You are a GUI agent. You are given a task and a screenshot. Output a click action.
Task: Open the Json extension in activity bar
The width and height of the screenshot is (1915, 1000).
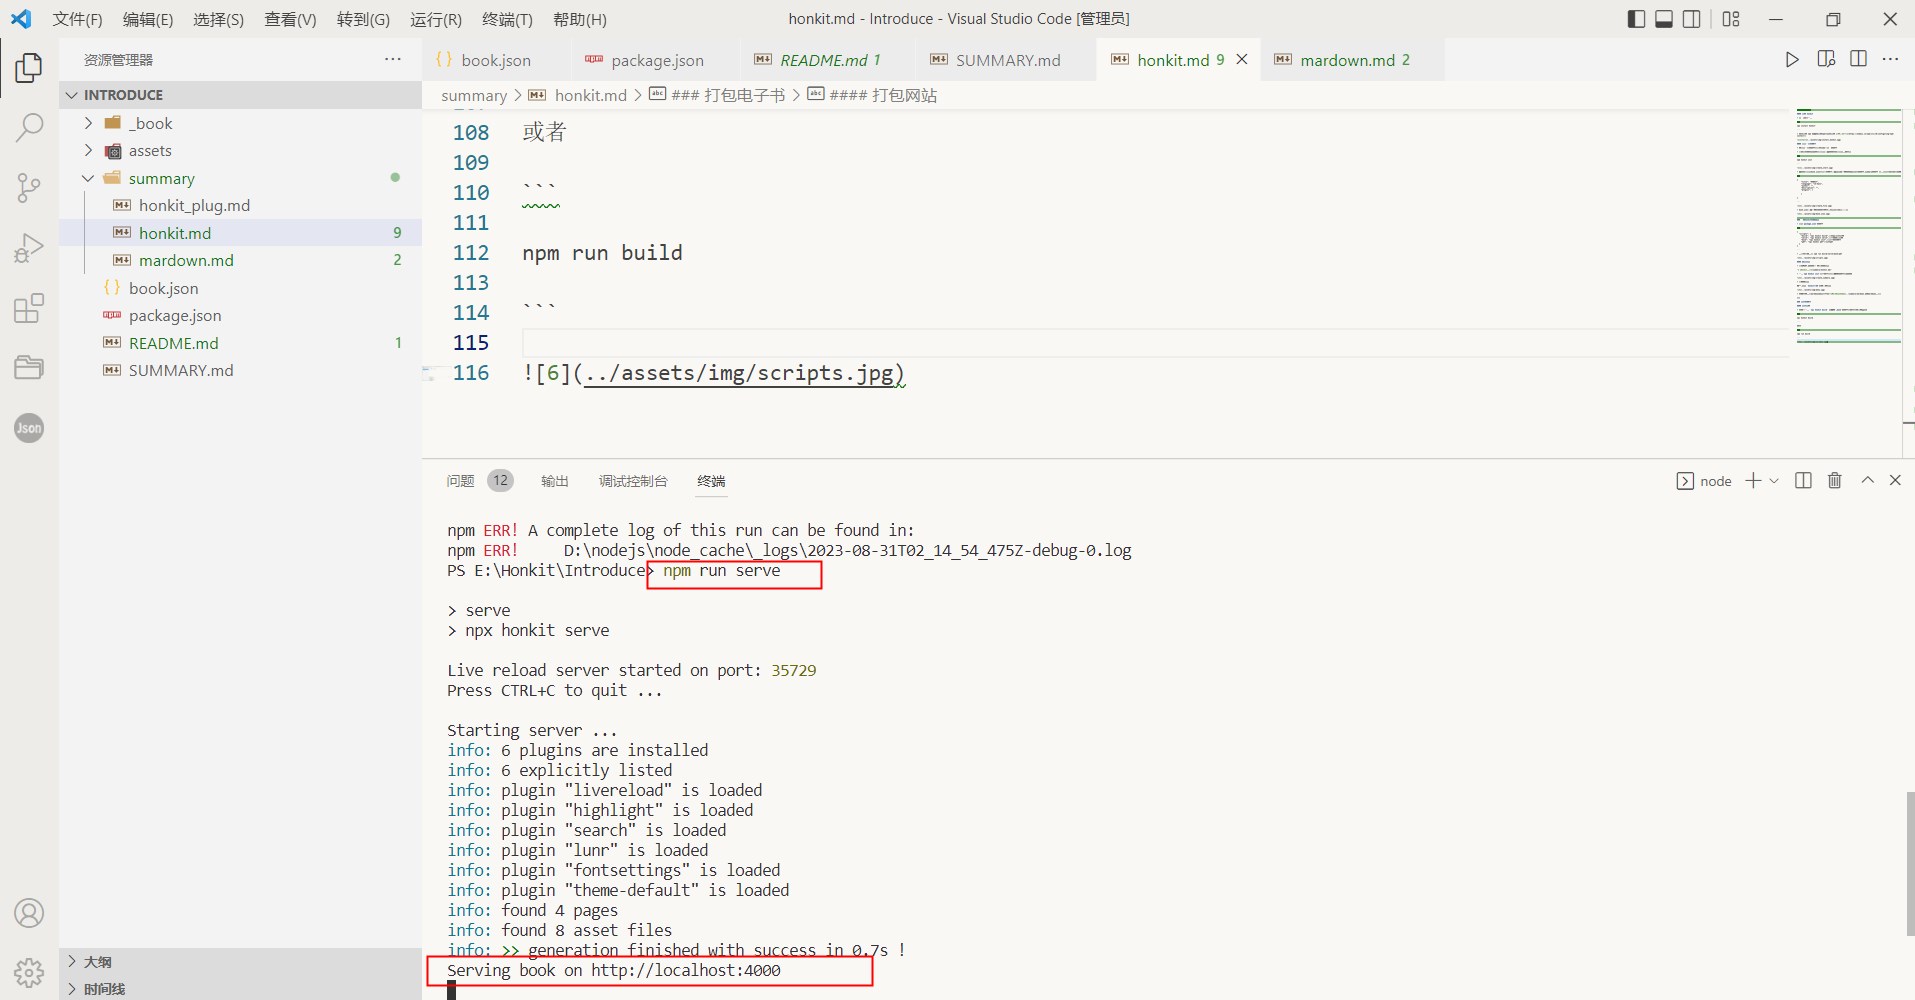(29, 428)
